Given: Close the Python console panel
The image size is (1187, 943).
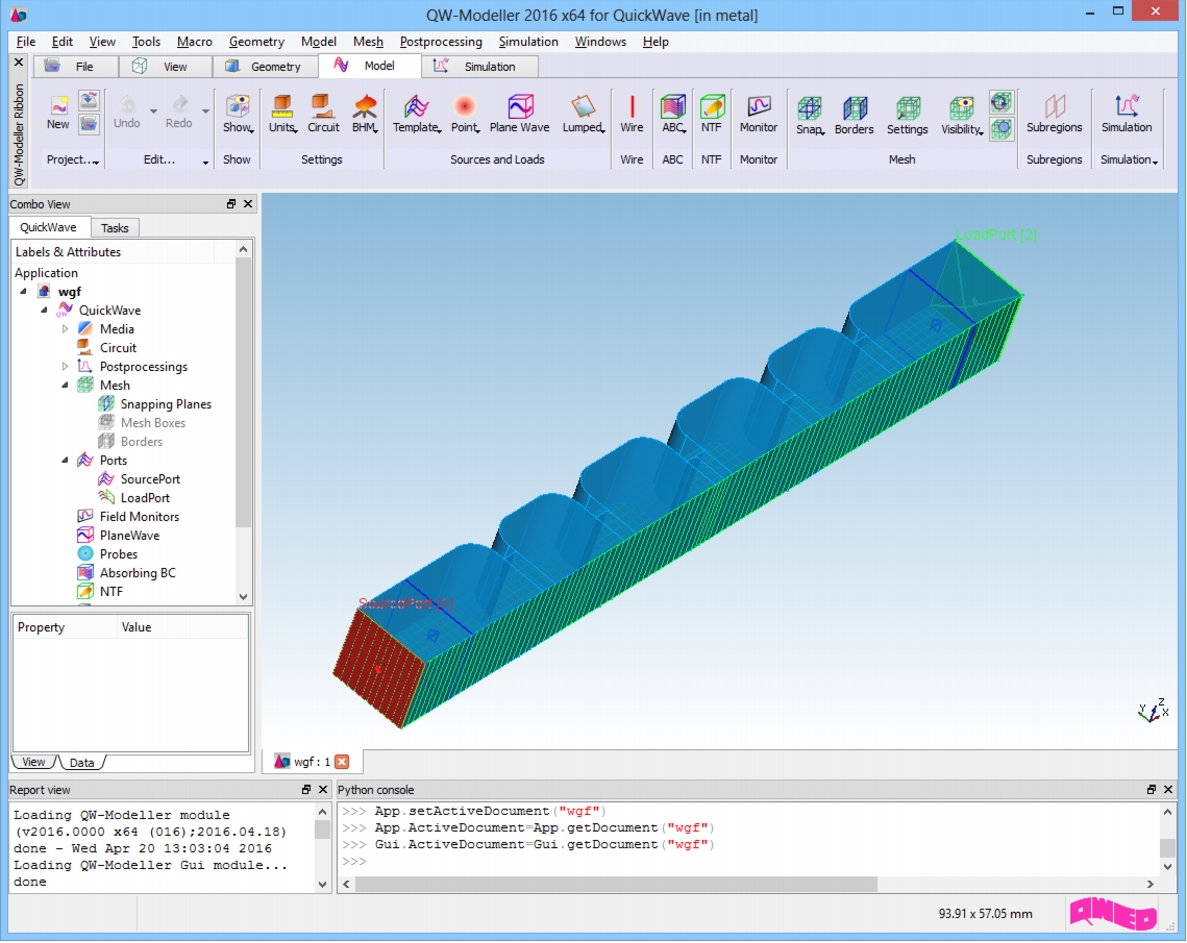Looking at the screenshot, I should click(x=1168, y=789).
